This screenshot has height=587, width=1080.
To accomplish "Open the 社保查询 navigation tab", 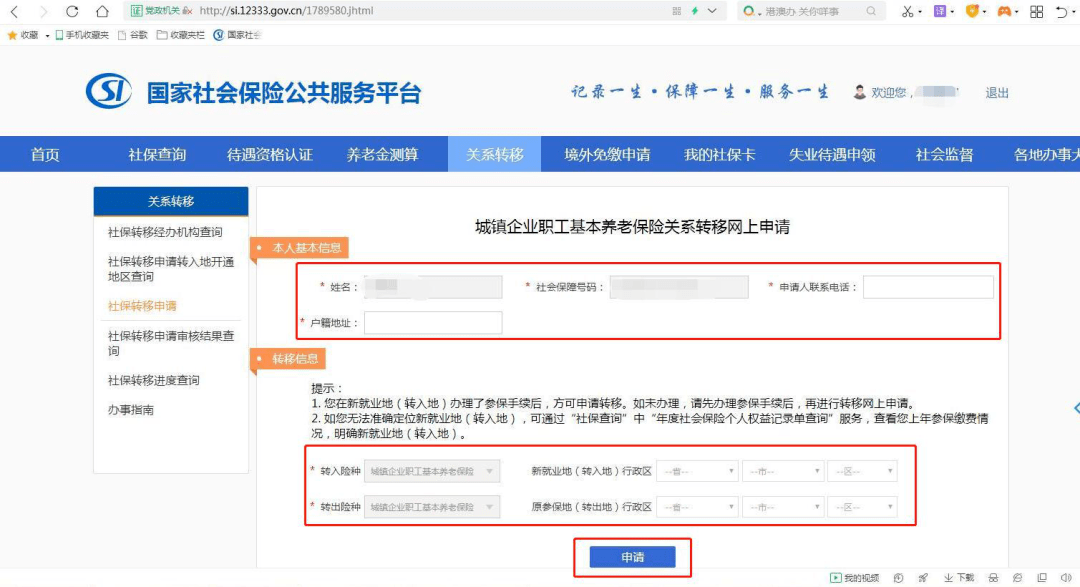I will pyautogui.click(x=157, y=154).
